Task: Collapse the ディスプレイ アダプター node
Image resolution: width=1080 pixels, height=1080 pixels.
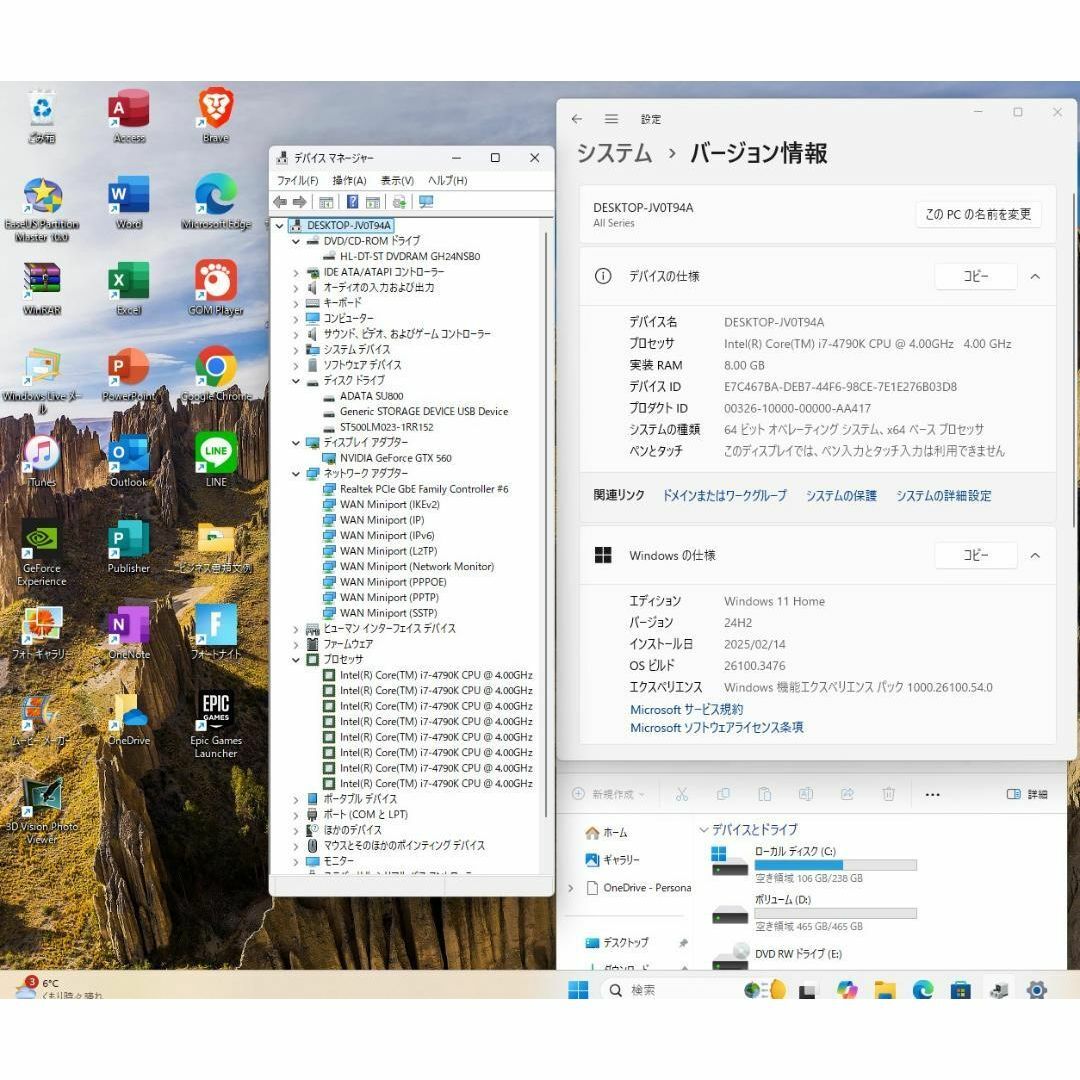Action: [x=295, y=443]
